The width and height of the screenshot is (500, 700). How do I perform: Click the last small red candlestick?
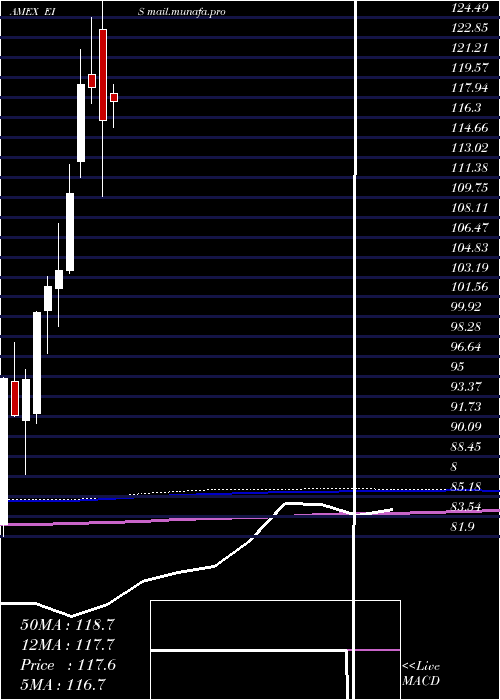pyautogui.click(x=114, y=97)
